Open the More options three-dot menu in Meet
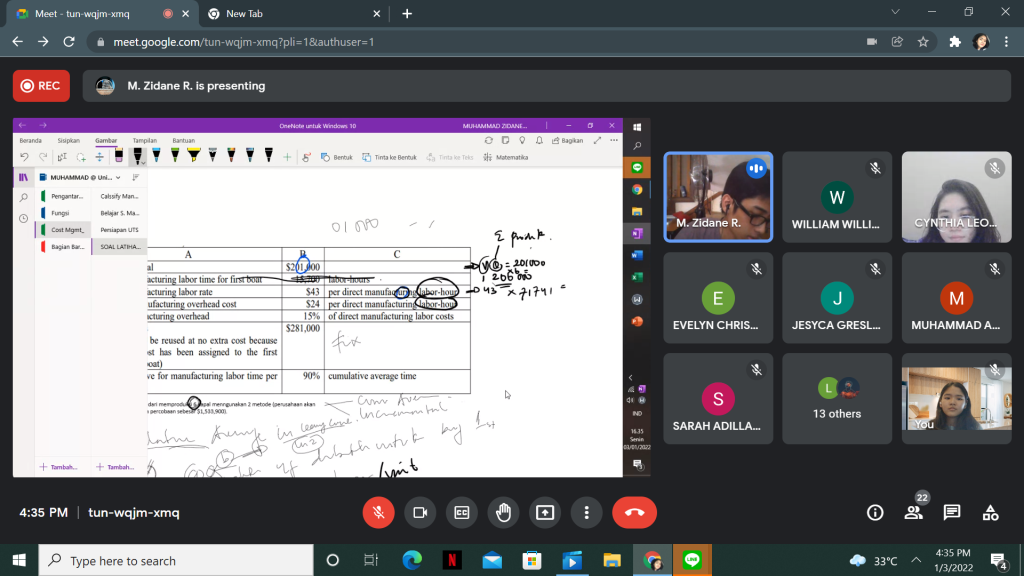The height and width of the screenshot is (576, 1024). [x=586, y=512]
